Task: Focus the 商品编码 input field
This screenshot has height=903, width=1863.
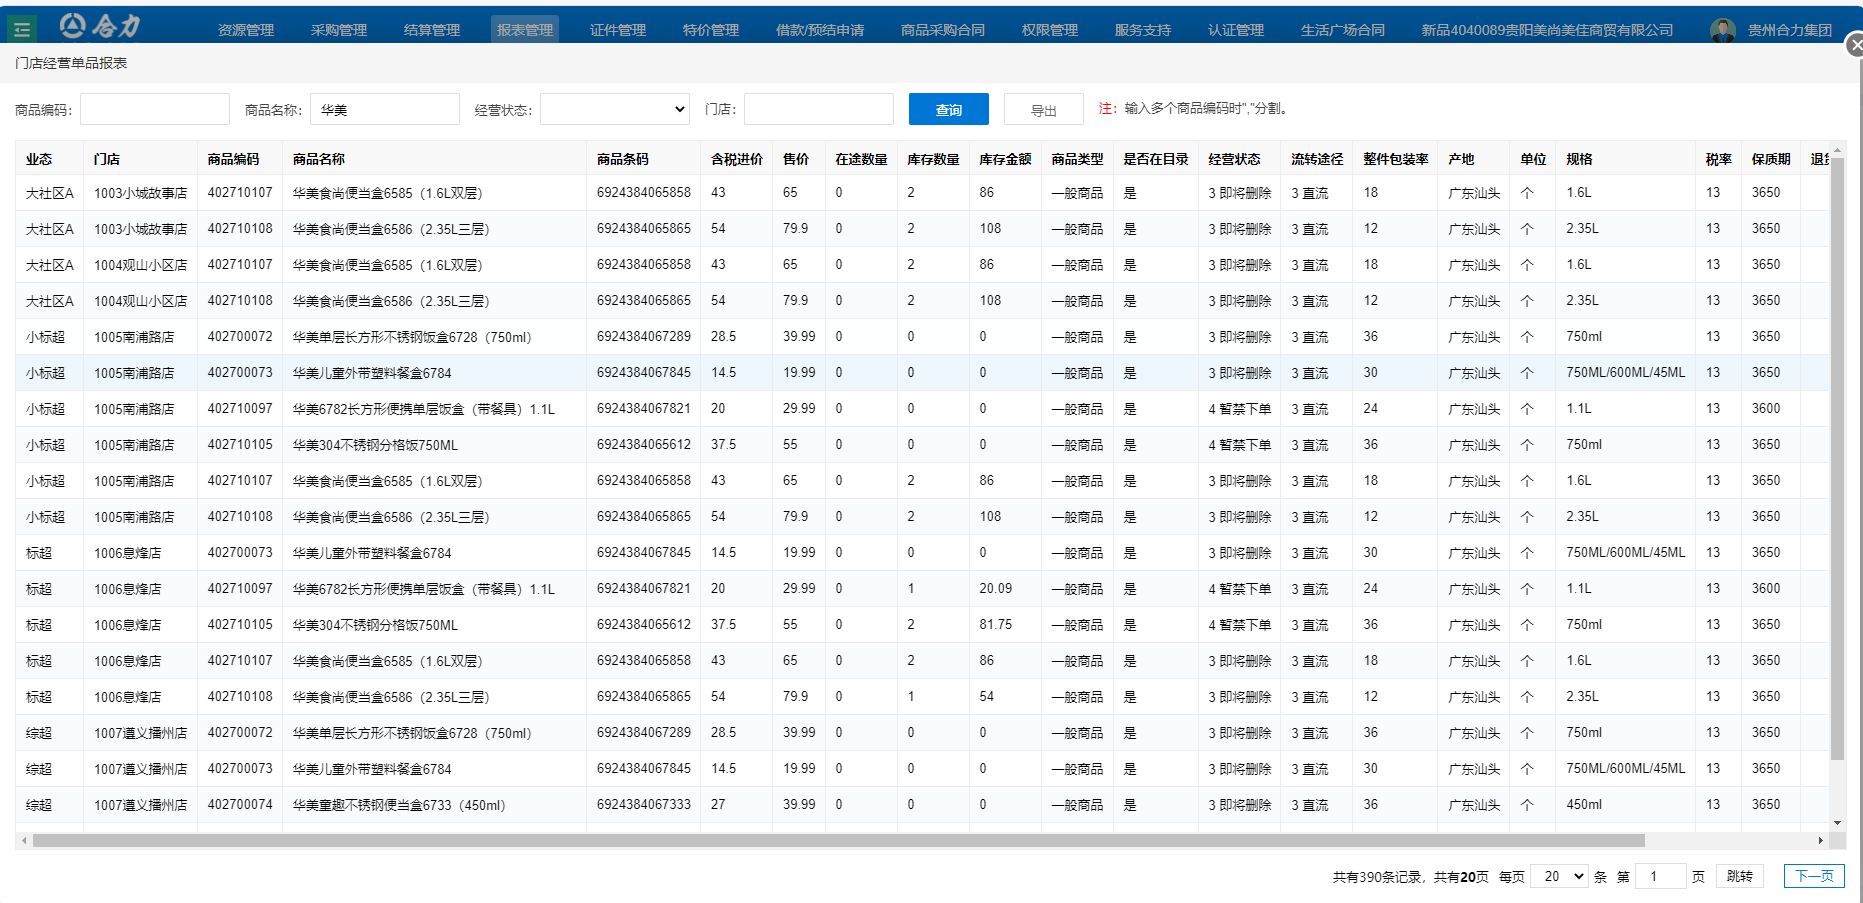Action: pyautogui.click(x=155, y=109)
